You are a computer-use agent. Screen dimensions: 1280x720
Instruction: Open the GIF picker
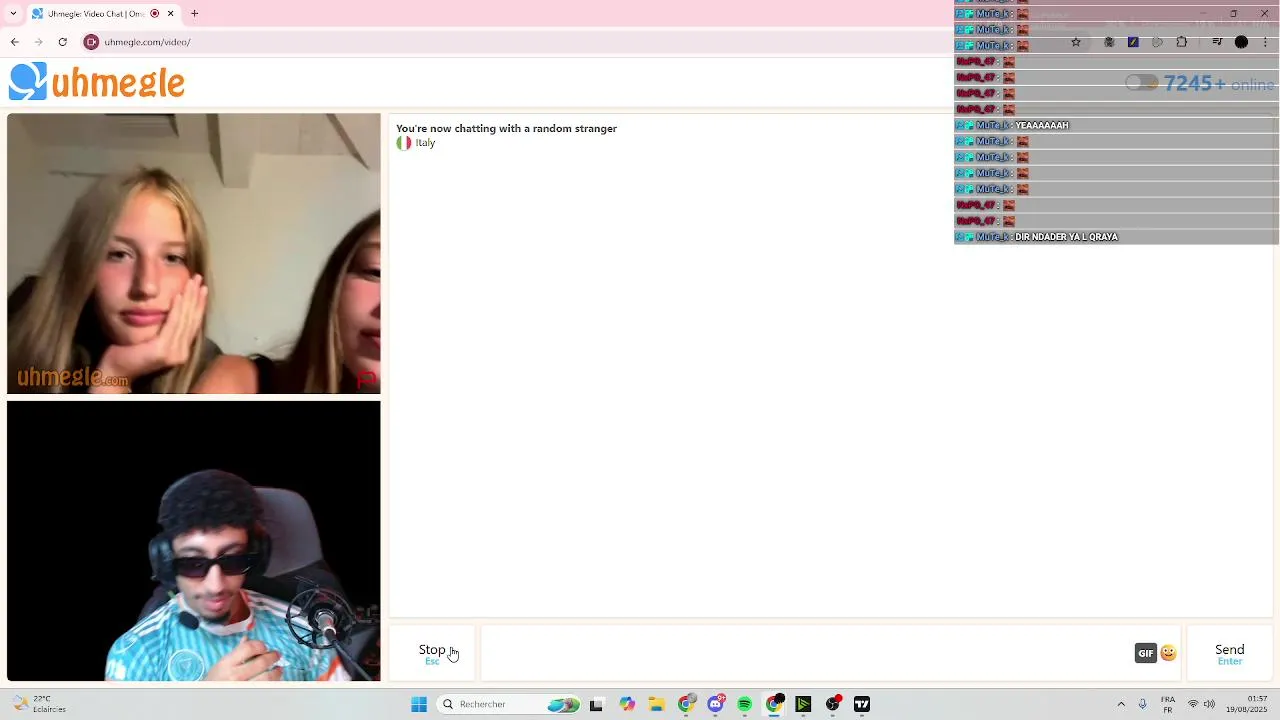pos(1146,653)
